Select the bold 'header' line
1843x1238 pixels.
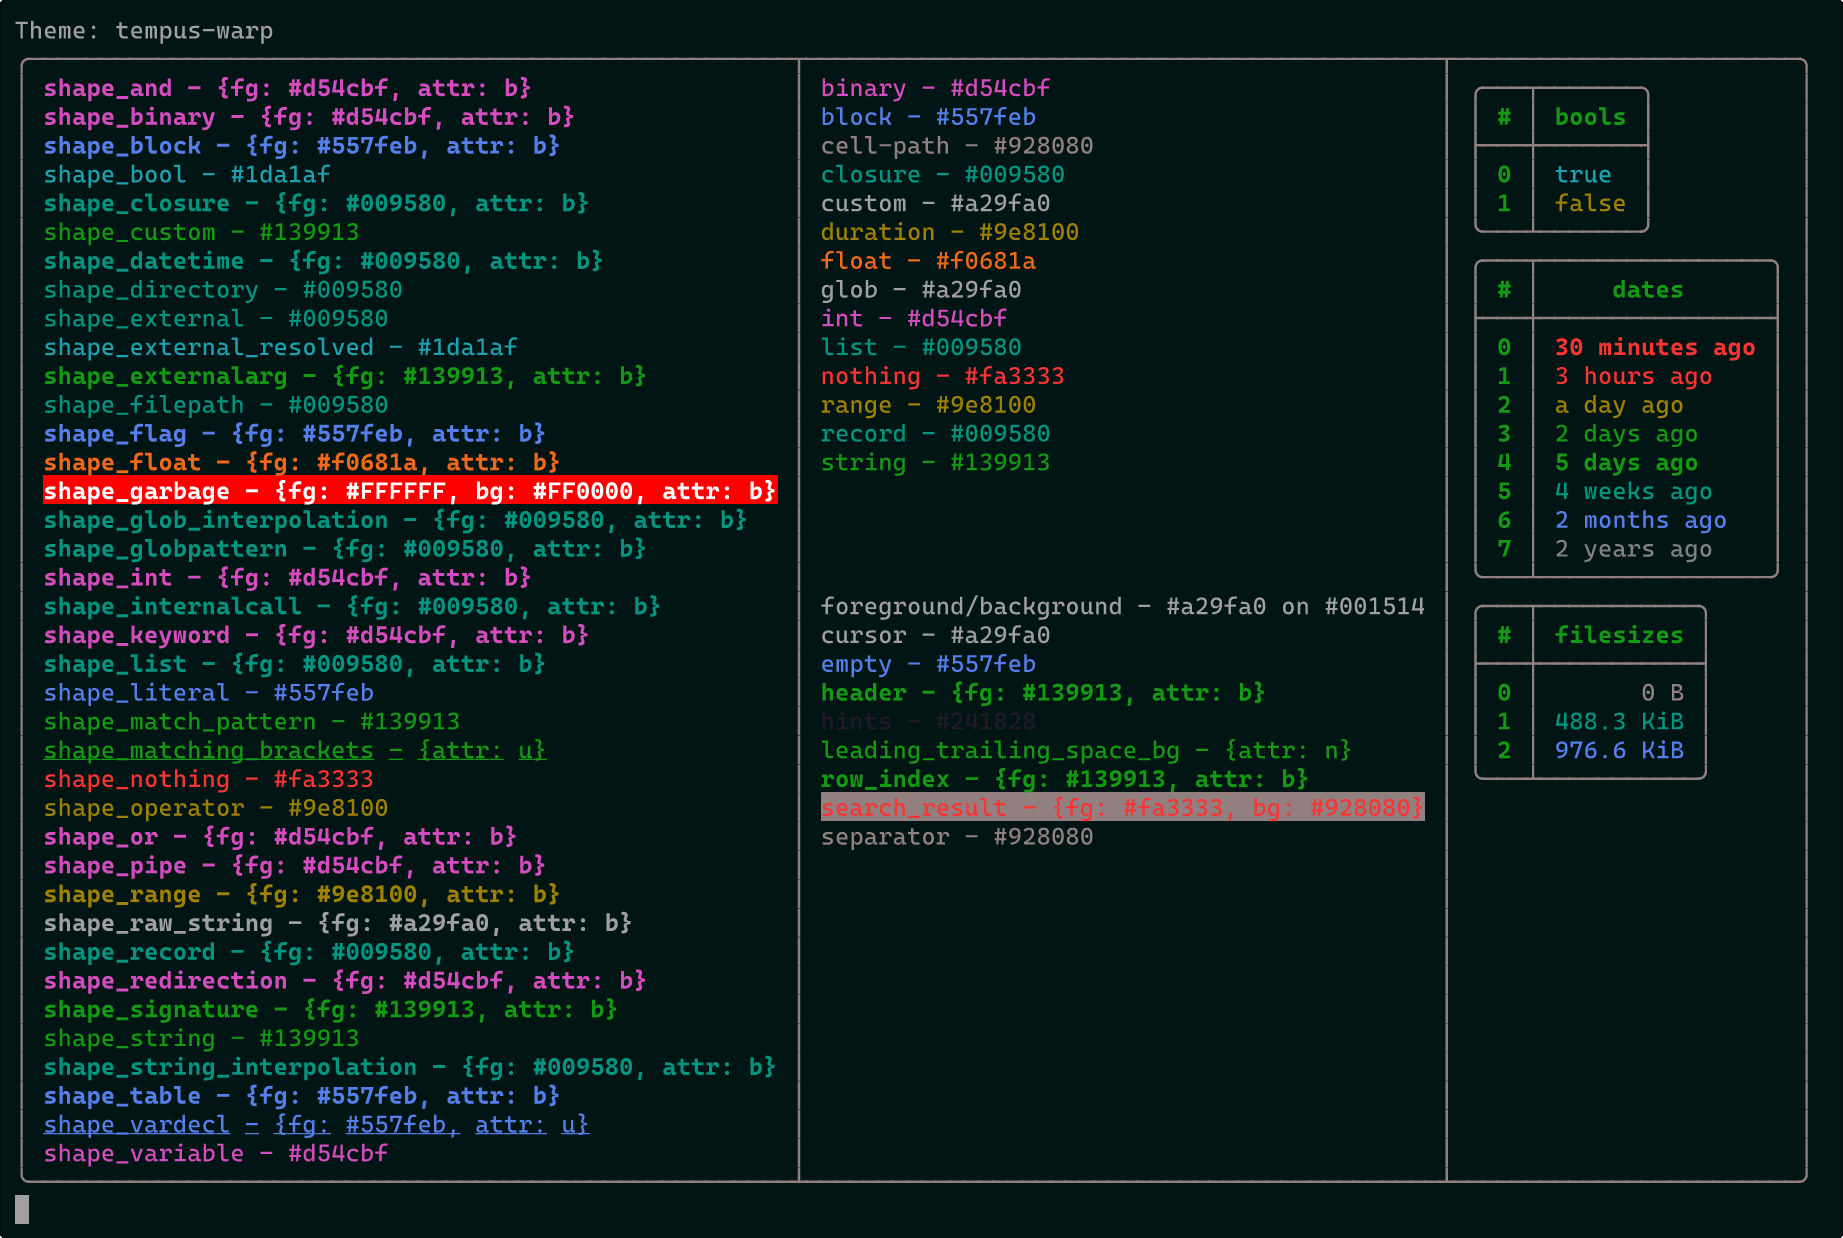tap(1043, 693)
